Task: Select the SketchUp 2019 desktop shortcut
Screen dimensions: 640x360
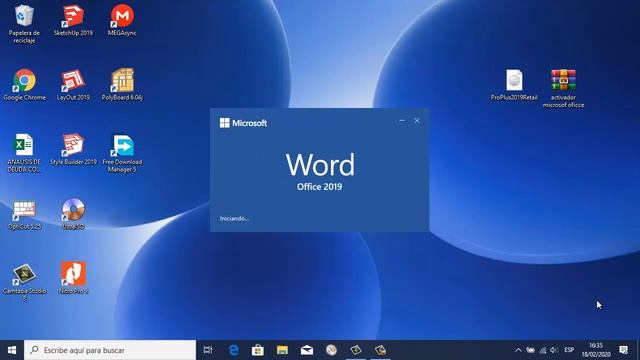Action: [x=73, y=20]
